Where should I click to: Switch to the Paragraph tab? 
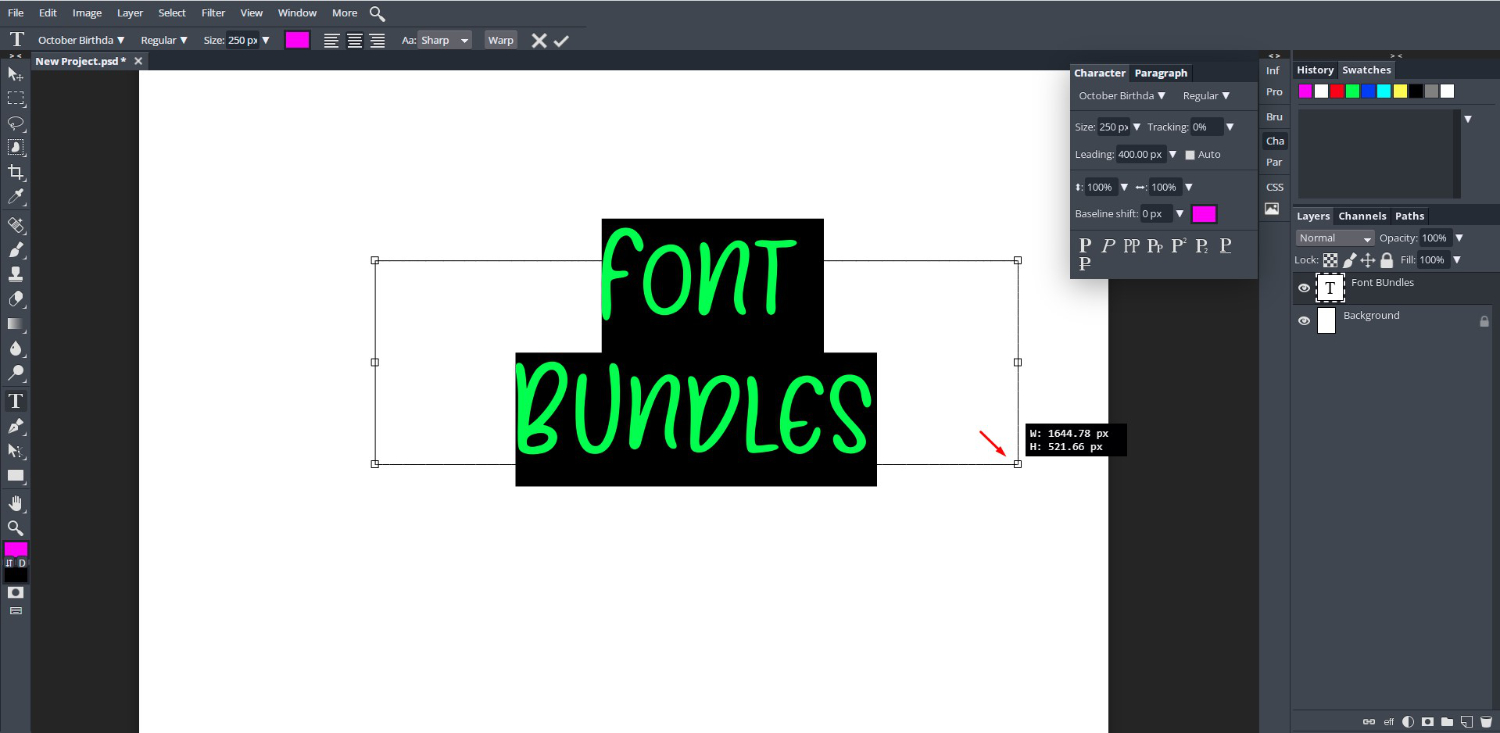coord(1161,73)
